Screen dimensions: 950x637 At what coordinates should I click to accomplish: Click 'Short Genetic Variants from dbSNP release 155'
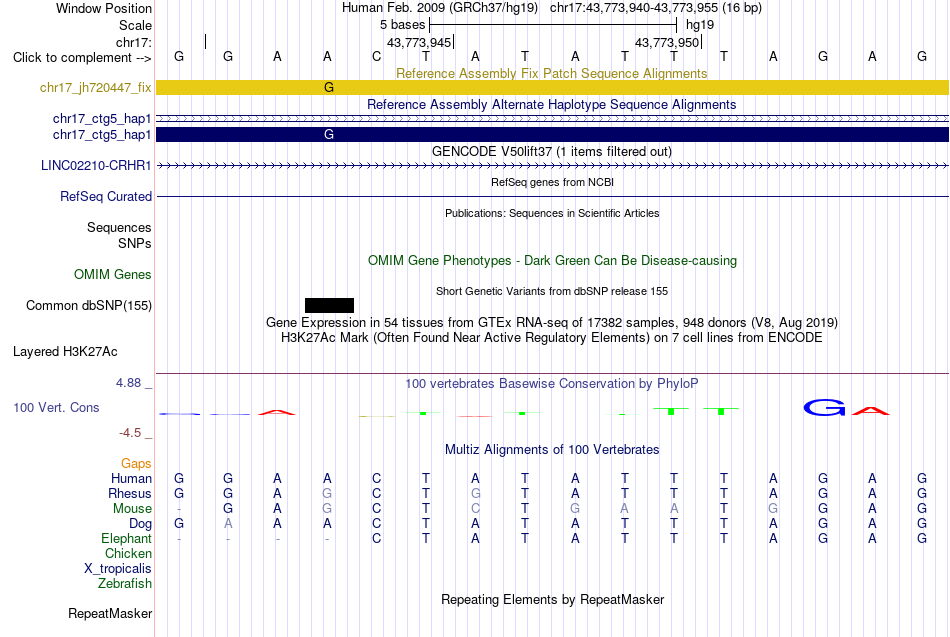pyautogui.click(x=552, y=292)
